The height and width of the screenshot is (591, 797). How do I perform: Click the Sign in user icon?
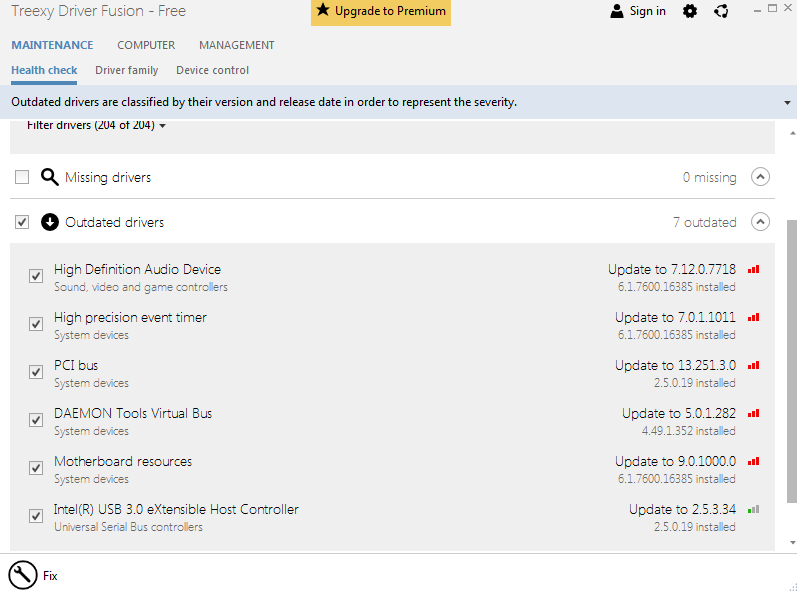point(617,11)
